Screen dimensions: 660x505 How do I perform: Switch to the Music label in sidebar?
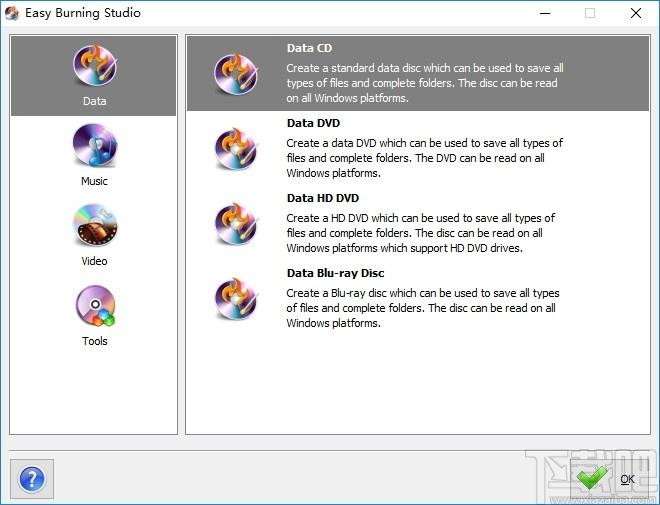(x=94, y=181)
